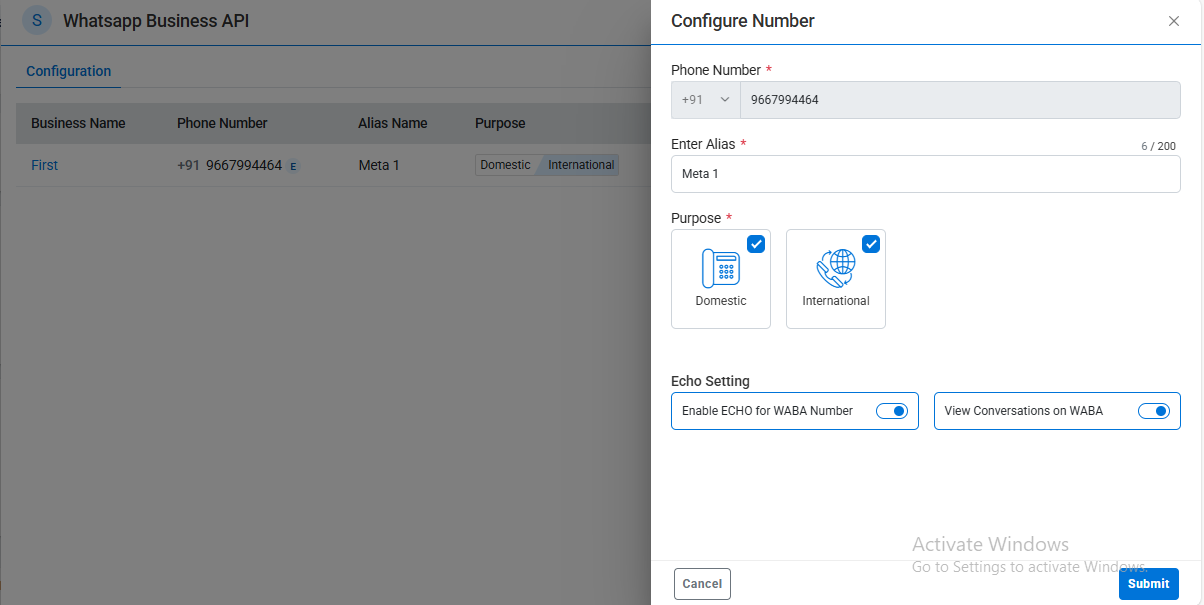
Task: Uncheck the Domestic purpose checkbox
Action: 756,244
